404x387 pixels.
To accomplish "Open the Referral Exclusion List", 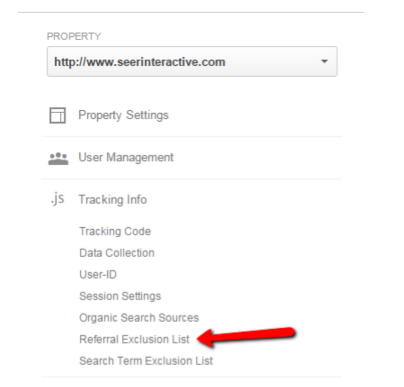I will [x=134, y=339].
